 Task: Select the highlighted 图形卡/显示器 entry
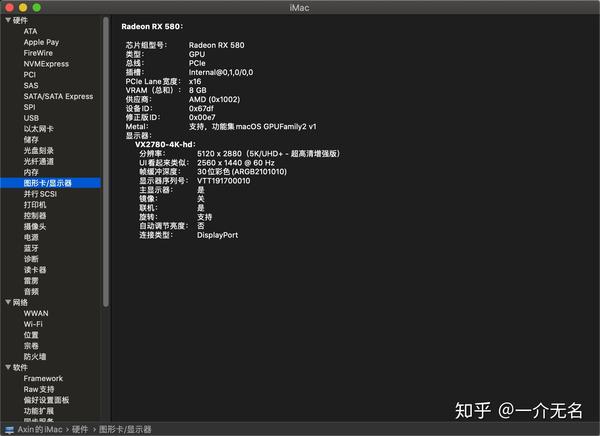click(51, 183)
